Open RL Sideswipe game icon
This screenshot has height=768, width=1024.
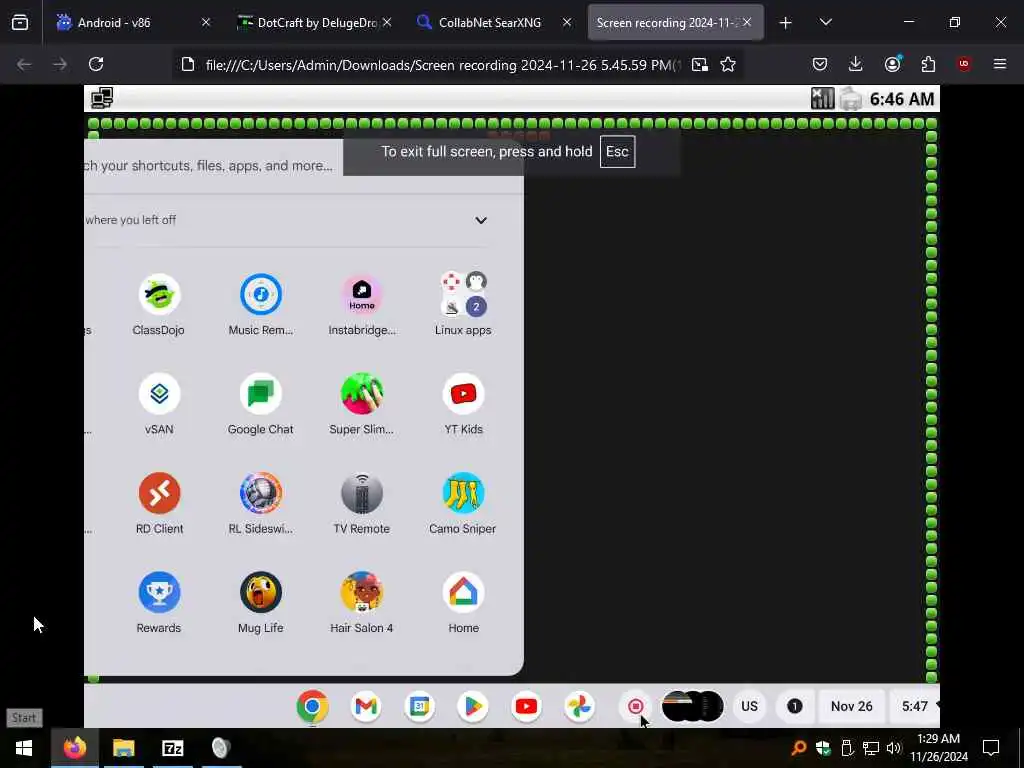point(261,493)
